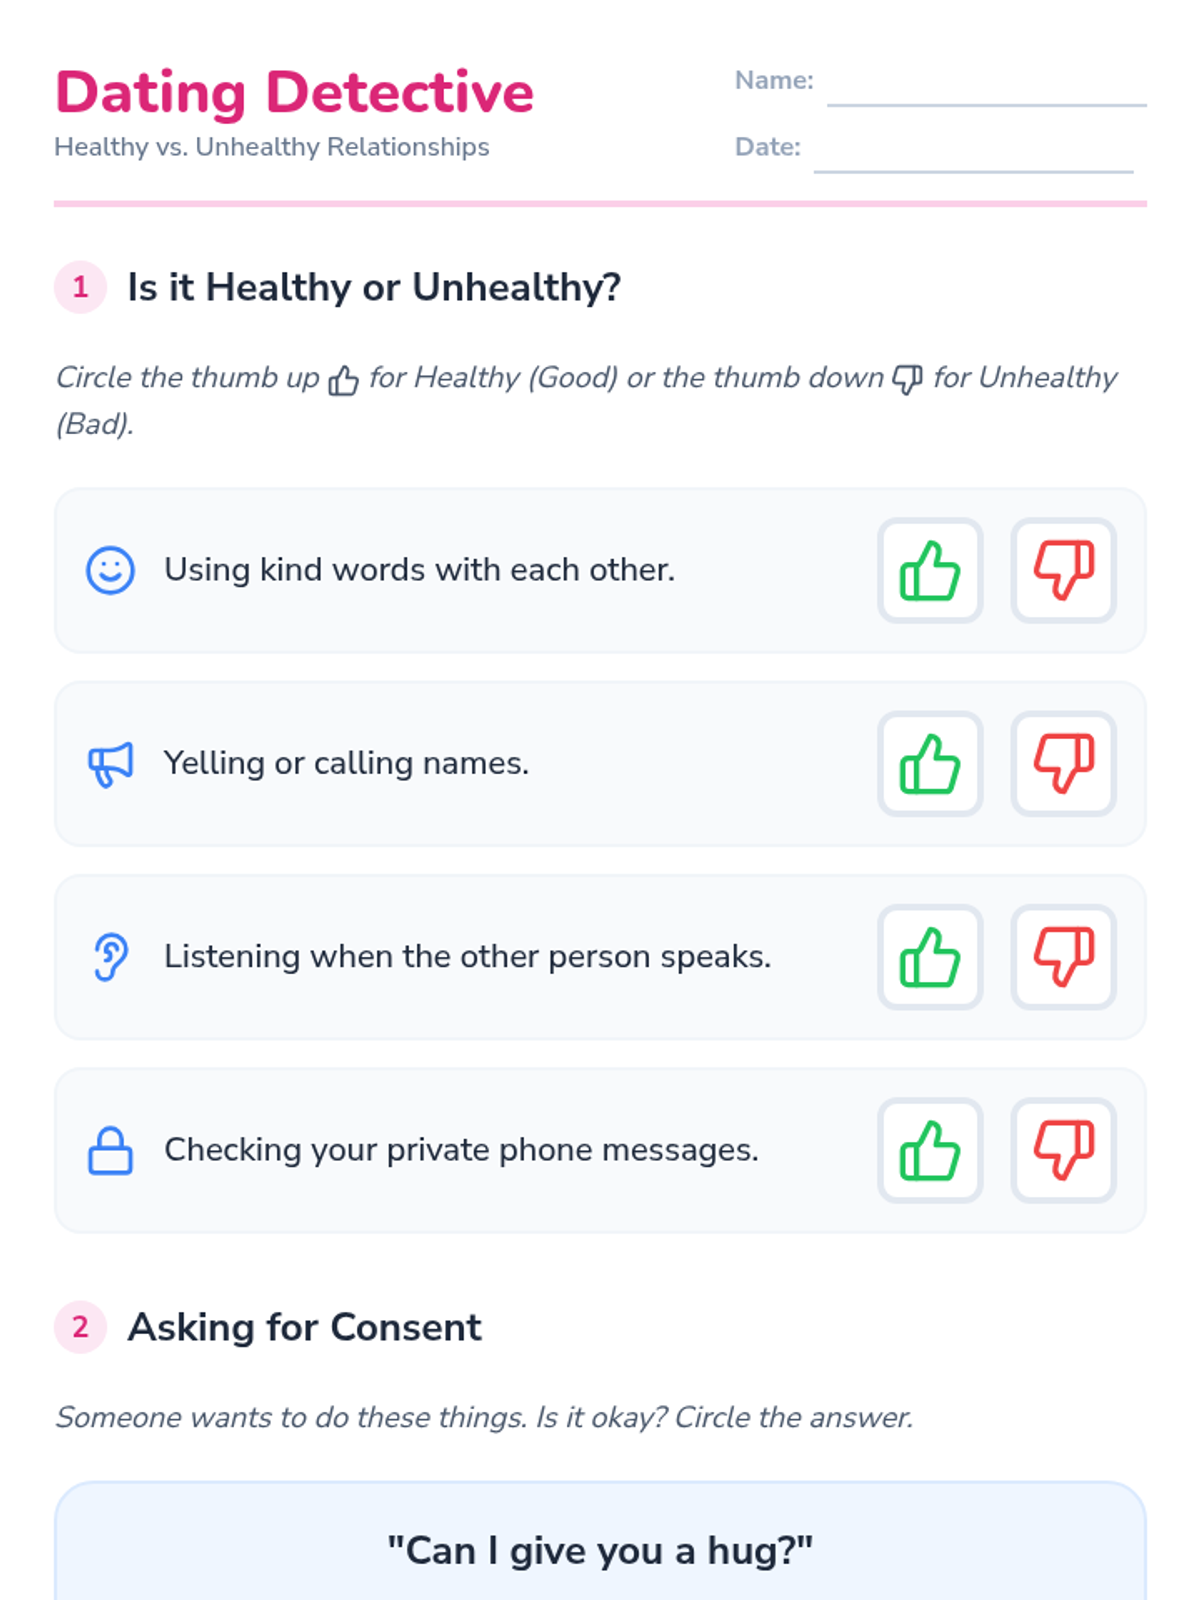1200x1600 pixels.
Task: Click the inline thumbs down icon in instructions
Action: (907, 379)
